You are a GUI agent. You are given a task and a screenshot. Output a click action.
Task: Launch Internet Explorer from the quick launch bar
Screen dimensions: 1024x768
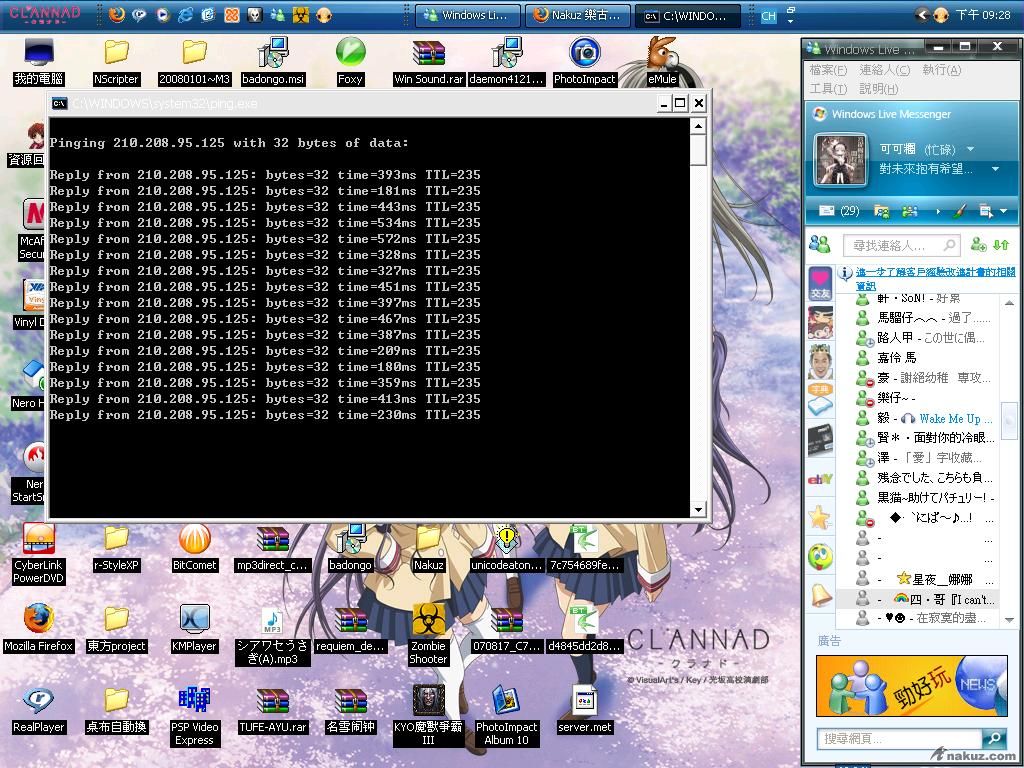point(185,14)
